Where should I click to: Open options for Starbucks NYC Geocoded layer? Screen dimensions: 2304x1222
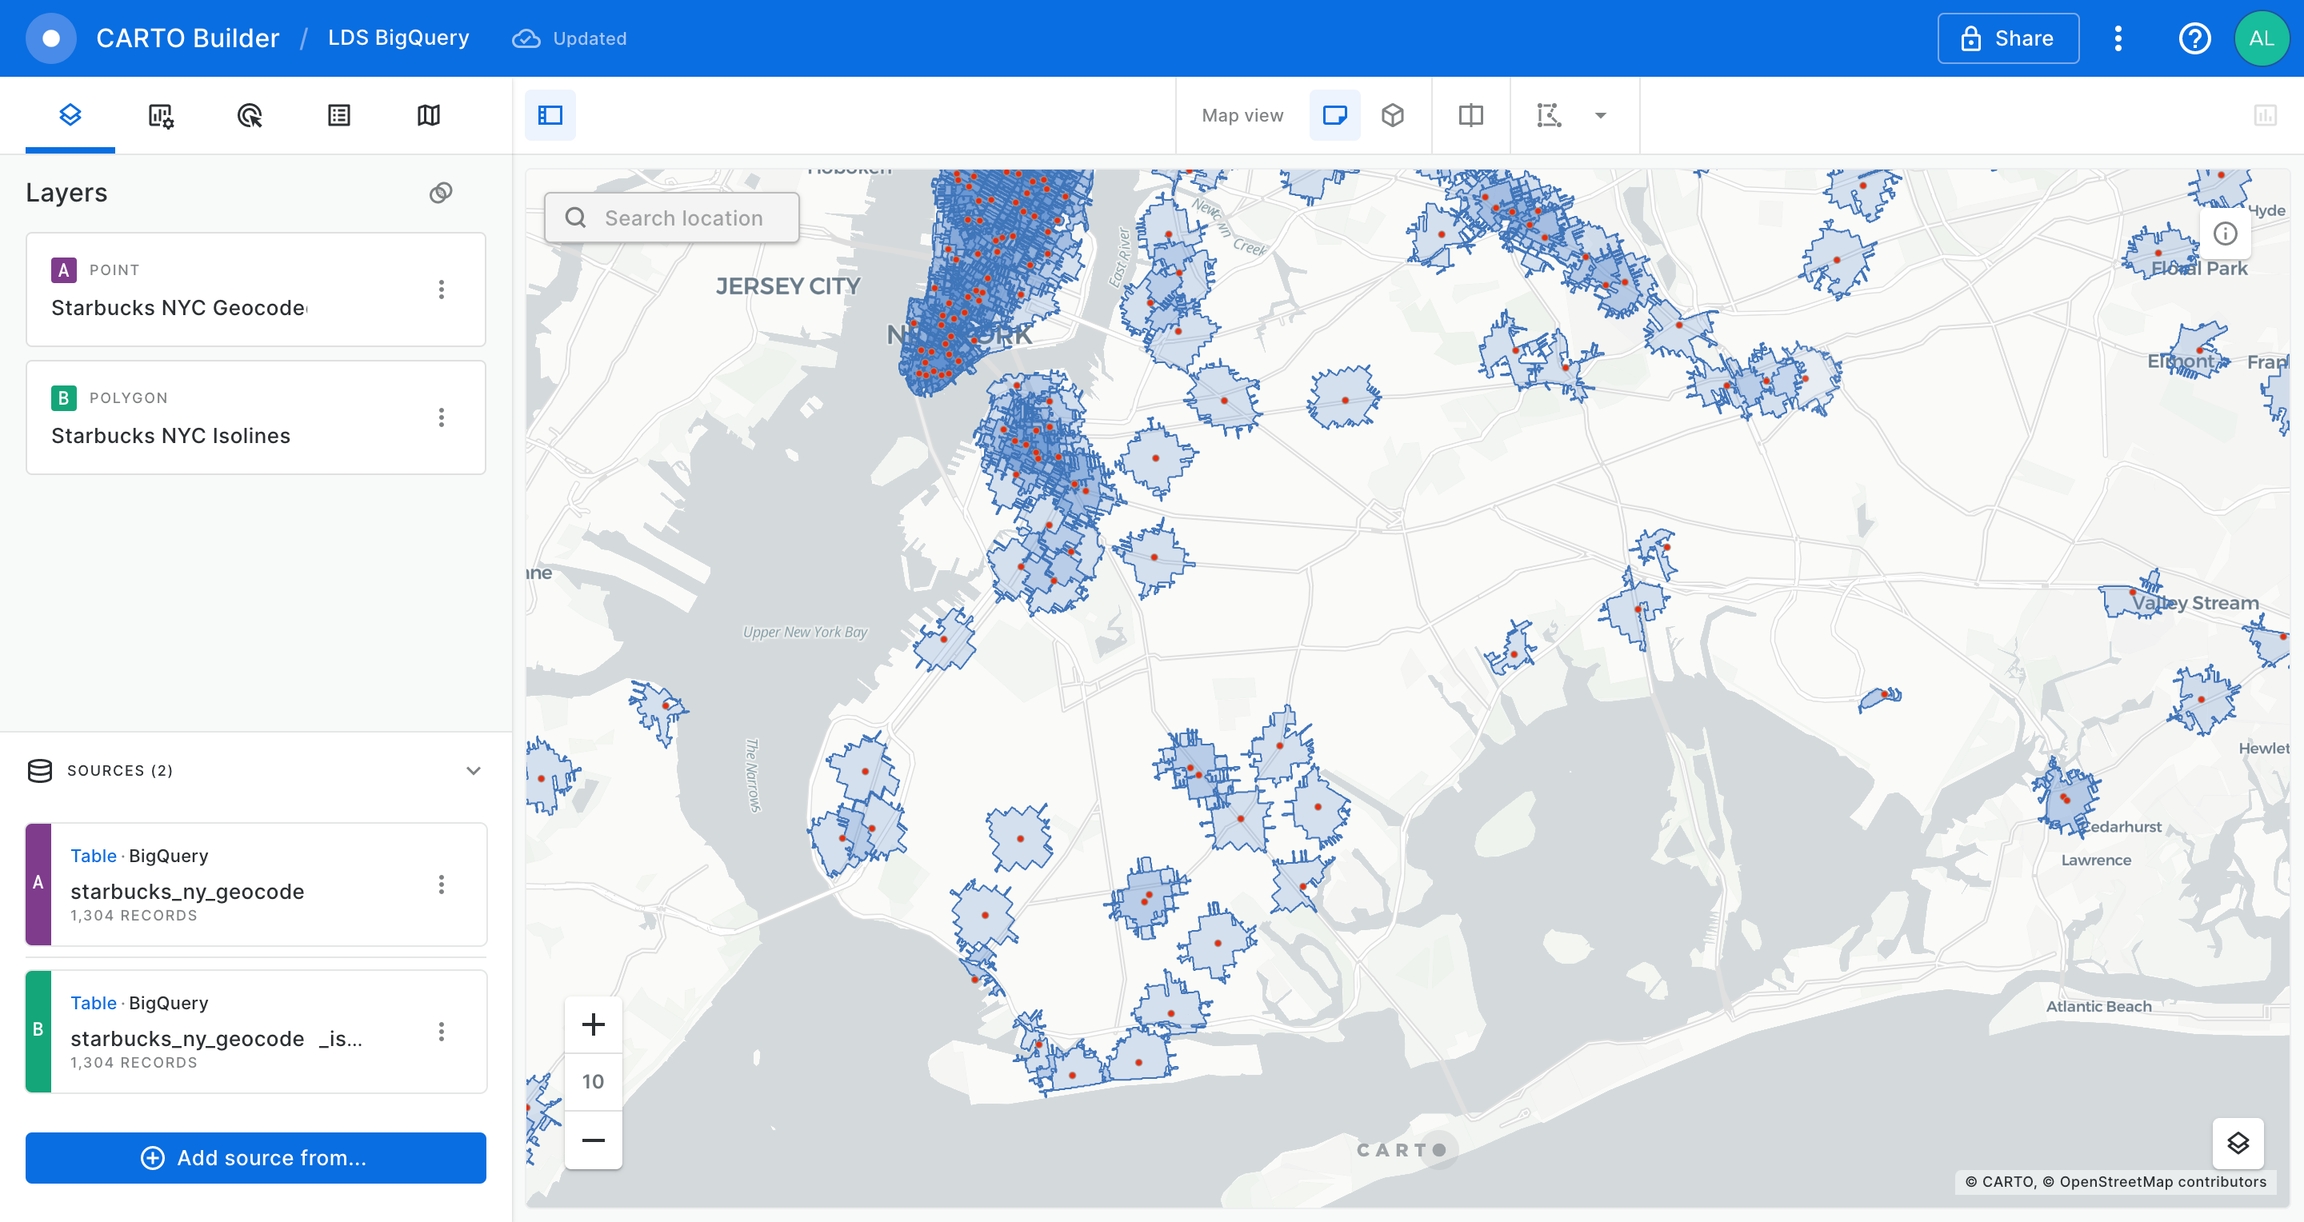click(441, 290)
